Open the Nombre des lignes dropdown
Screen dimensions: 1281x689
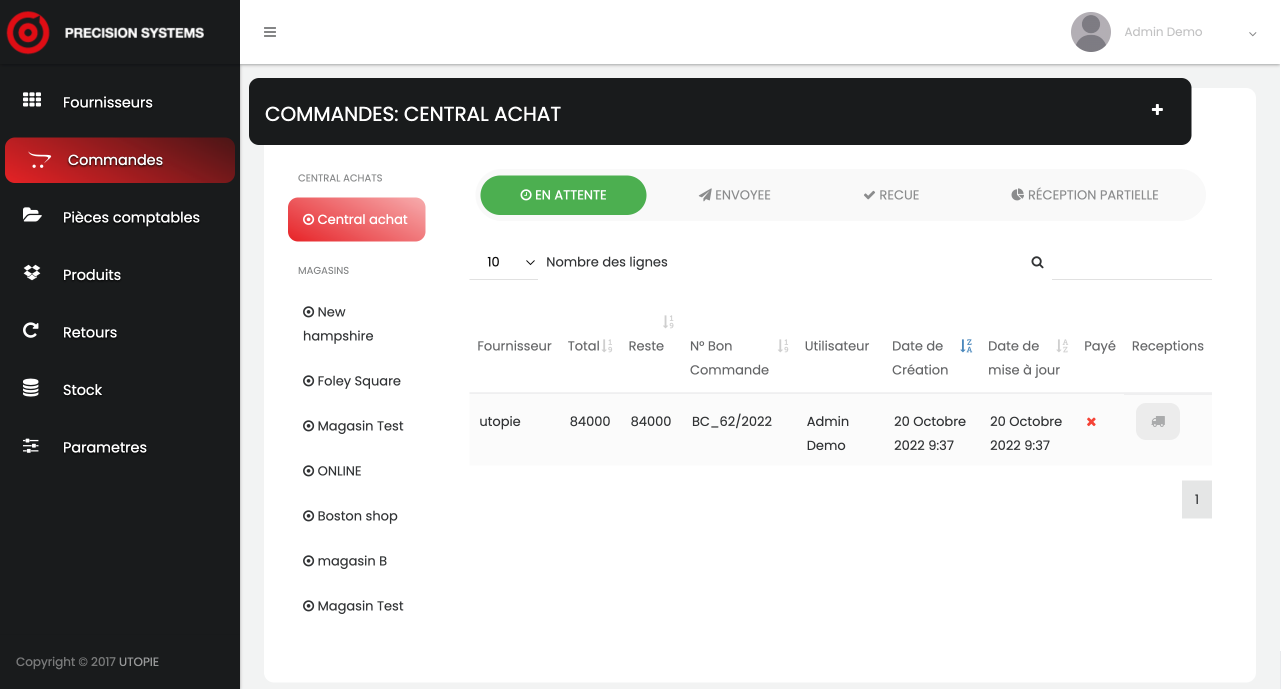[x=503, y=262]
